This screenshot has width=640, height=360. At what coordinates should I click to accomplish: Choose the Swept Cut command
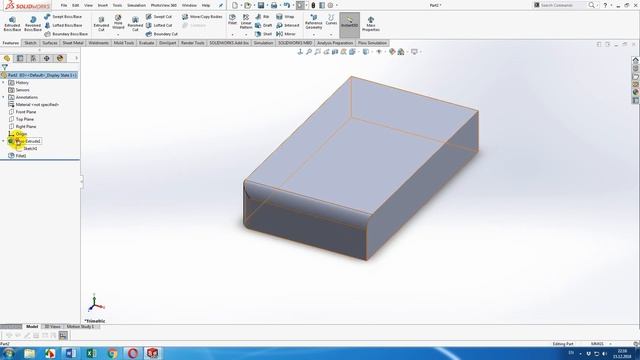point(159,17)
